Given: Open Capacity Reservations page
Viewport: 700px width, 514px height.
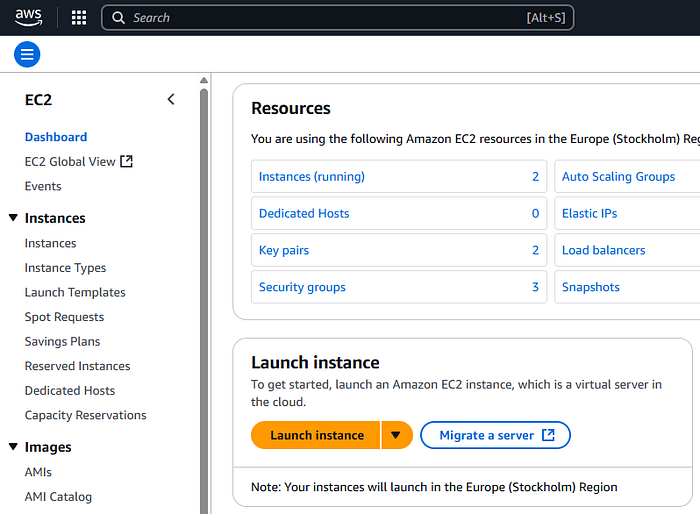Looking at the screenshot, I should point(85,415).
